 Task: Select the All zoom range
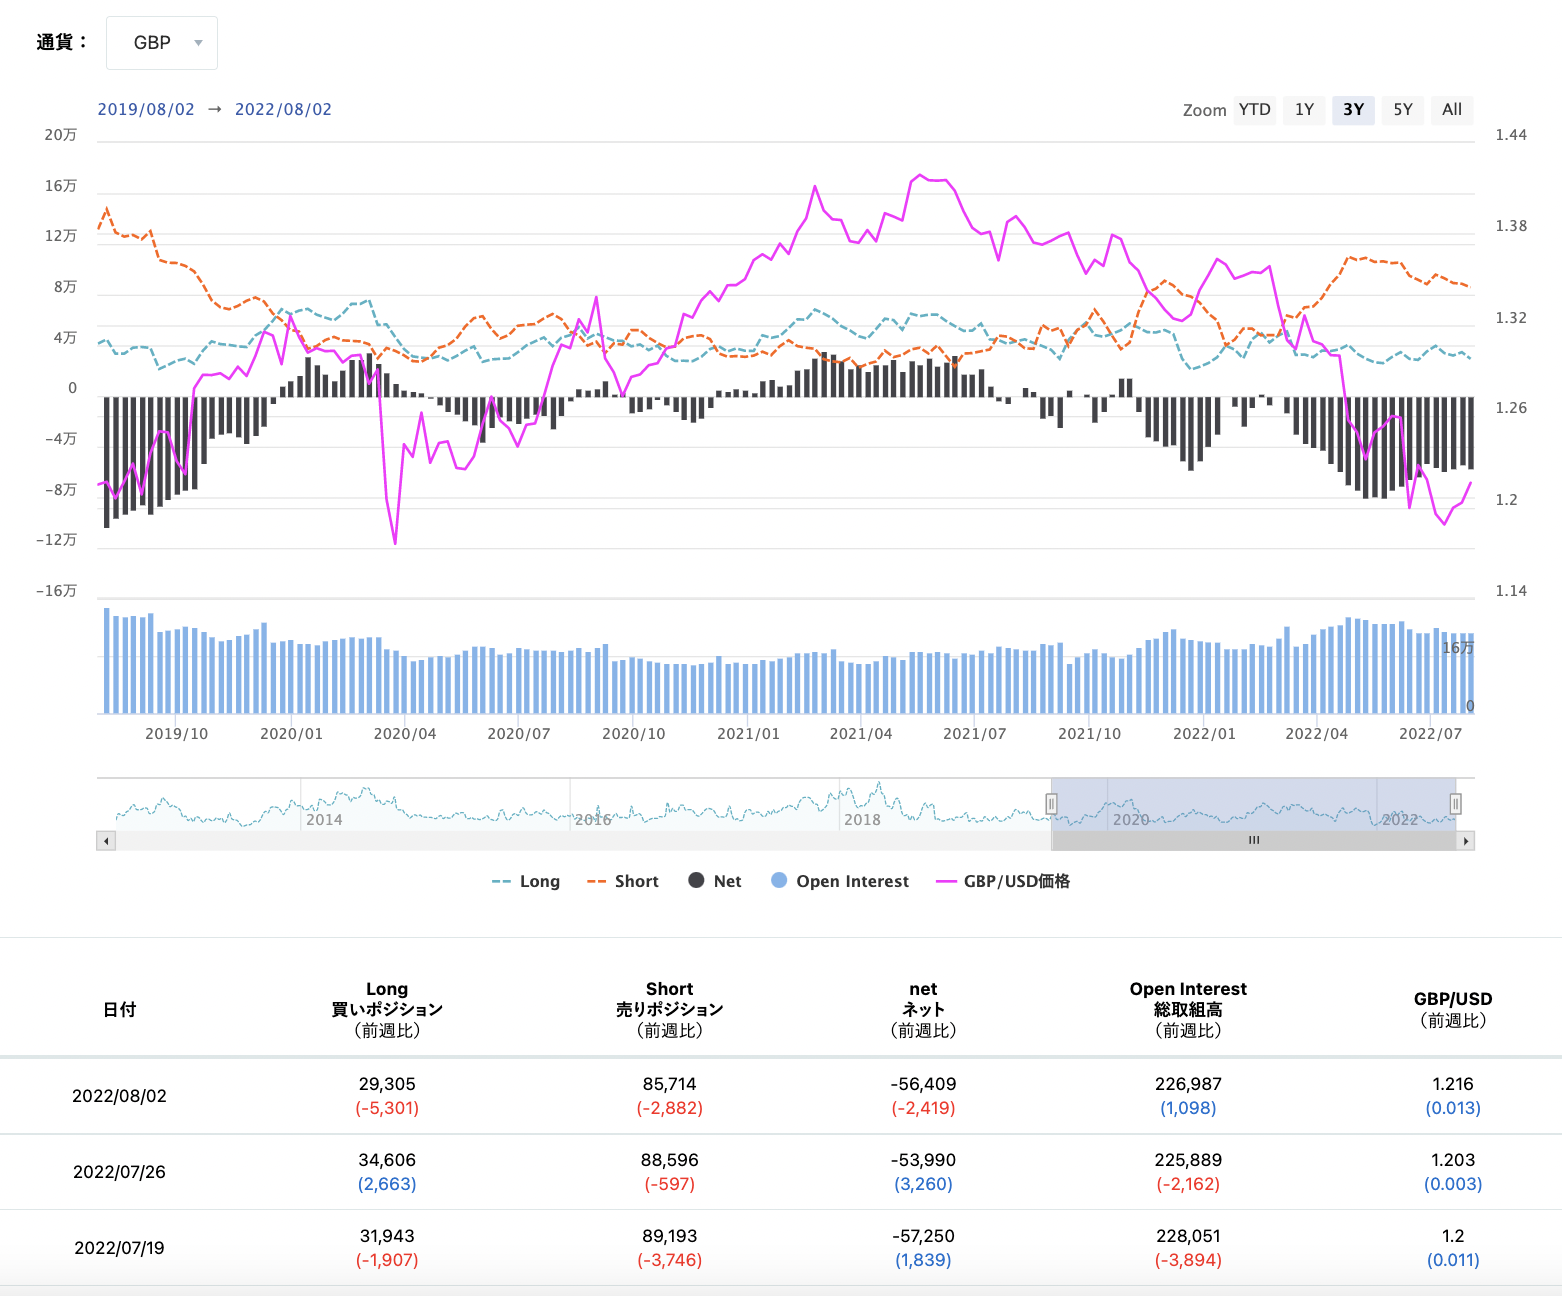(x=1452, y=110)
